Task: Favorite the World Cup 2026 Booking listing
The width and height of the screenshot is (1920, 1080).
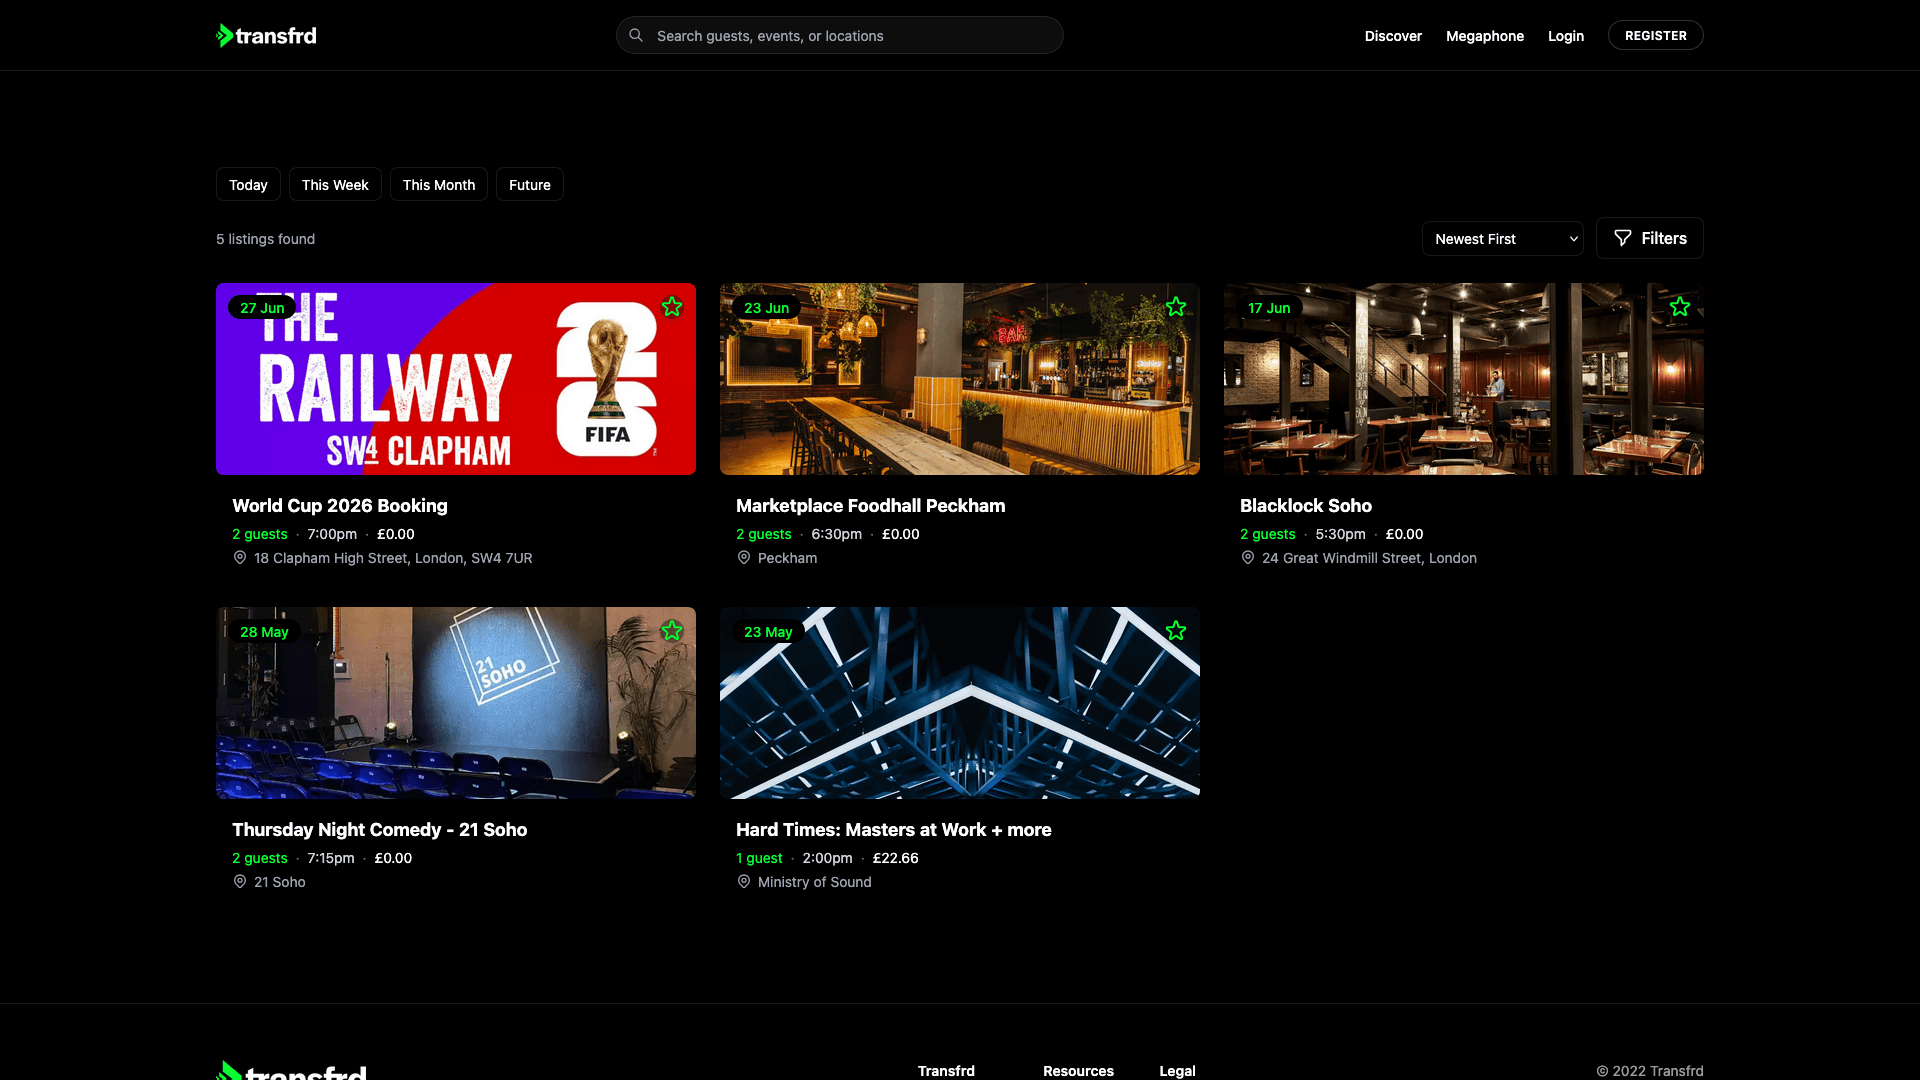Action: [672, 307]
